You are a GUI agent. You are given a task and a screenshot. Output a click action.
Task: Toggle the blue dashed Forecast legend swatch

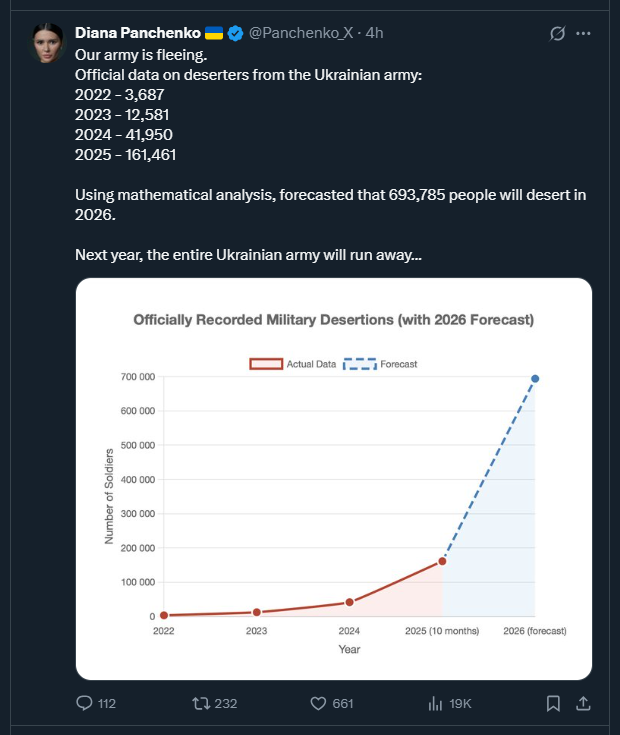tap(359, 364)
